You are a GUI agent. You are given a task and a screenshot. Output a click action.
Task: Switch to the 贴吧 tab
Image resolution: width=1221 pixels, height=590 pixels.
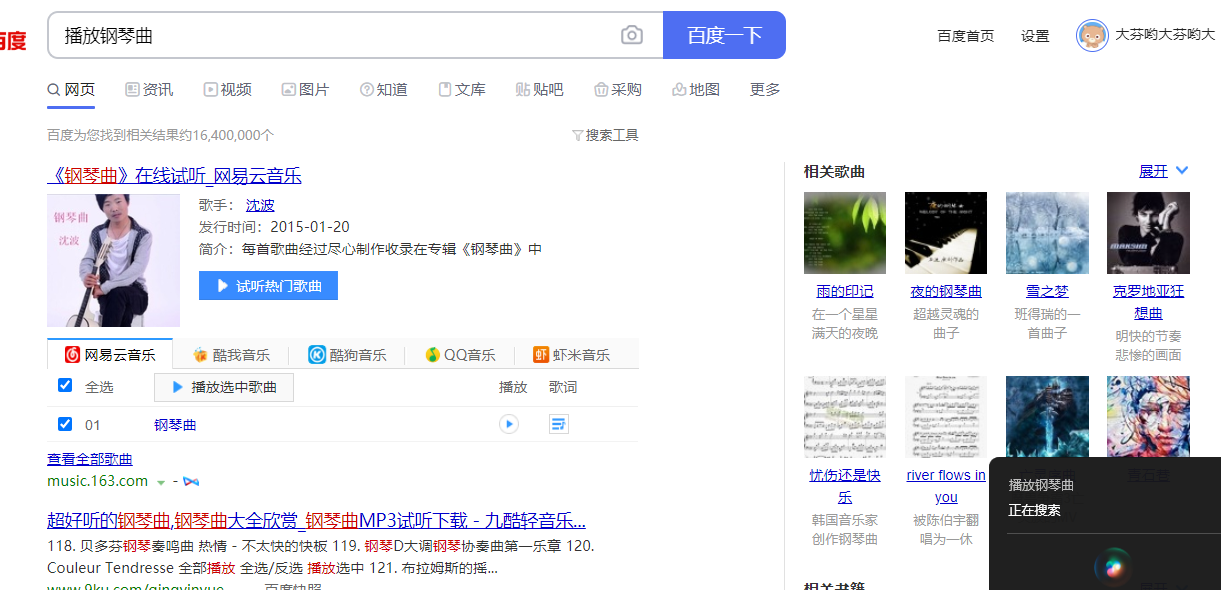point(539,90)
